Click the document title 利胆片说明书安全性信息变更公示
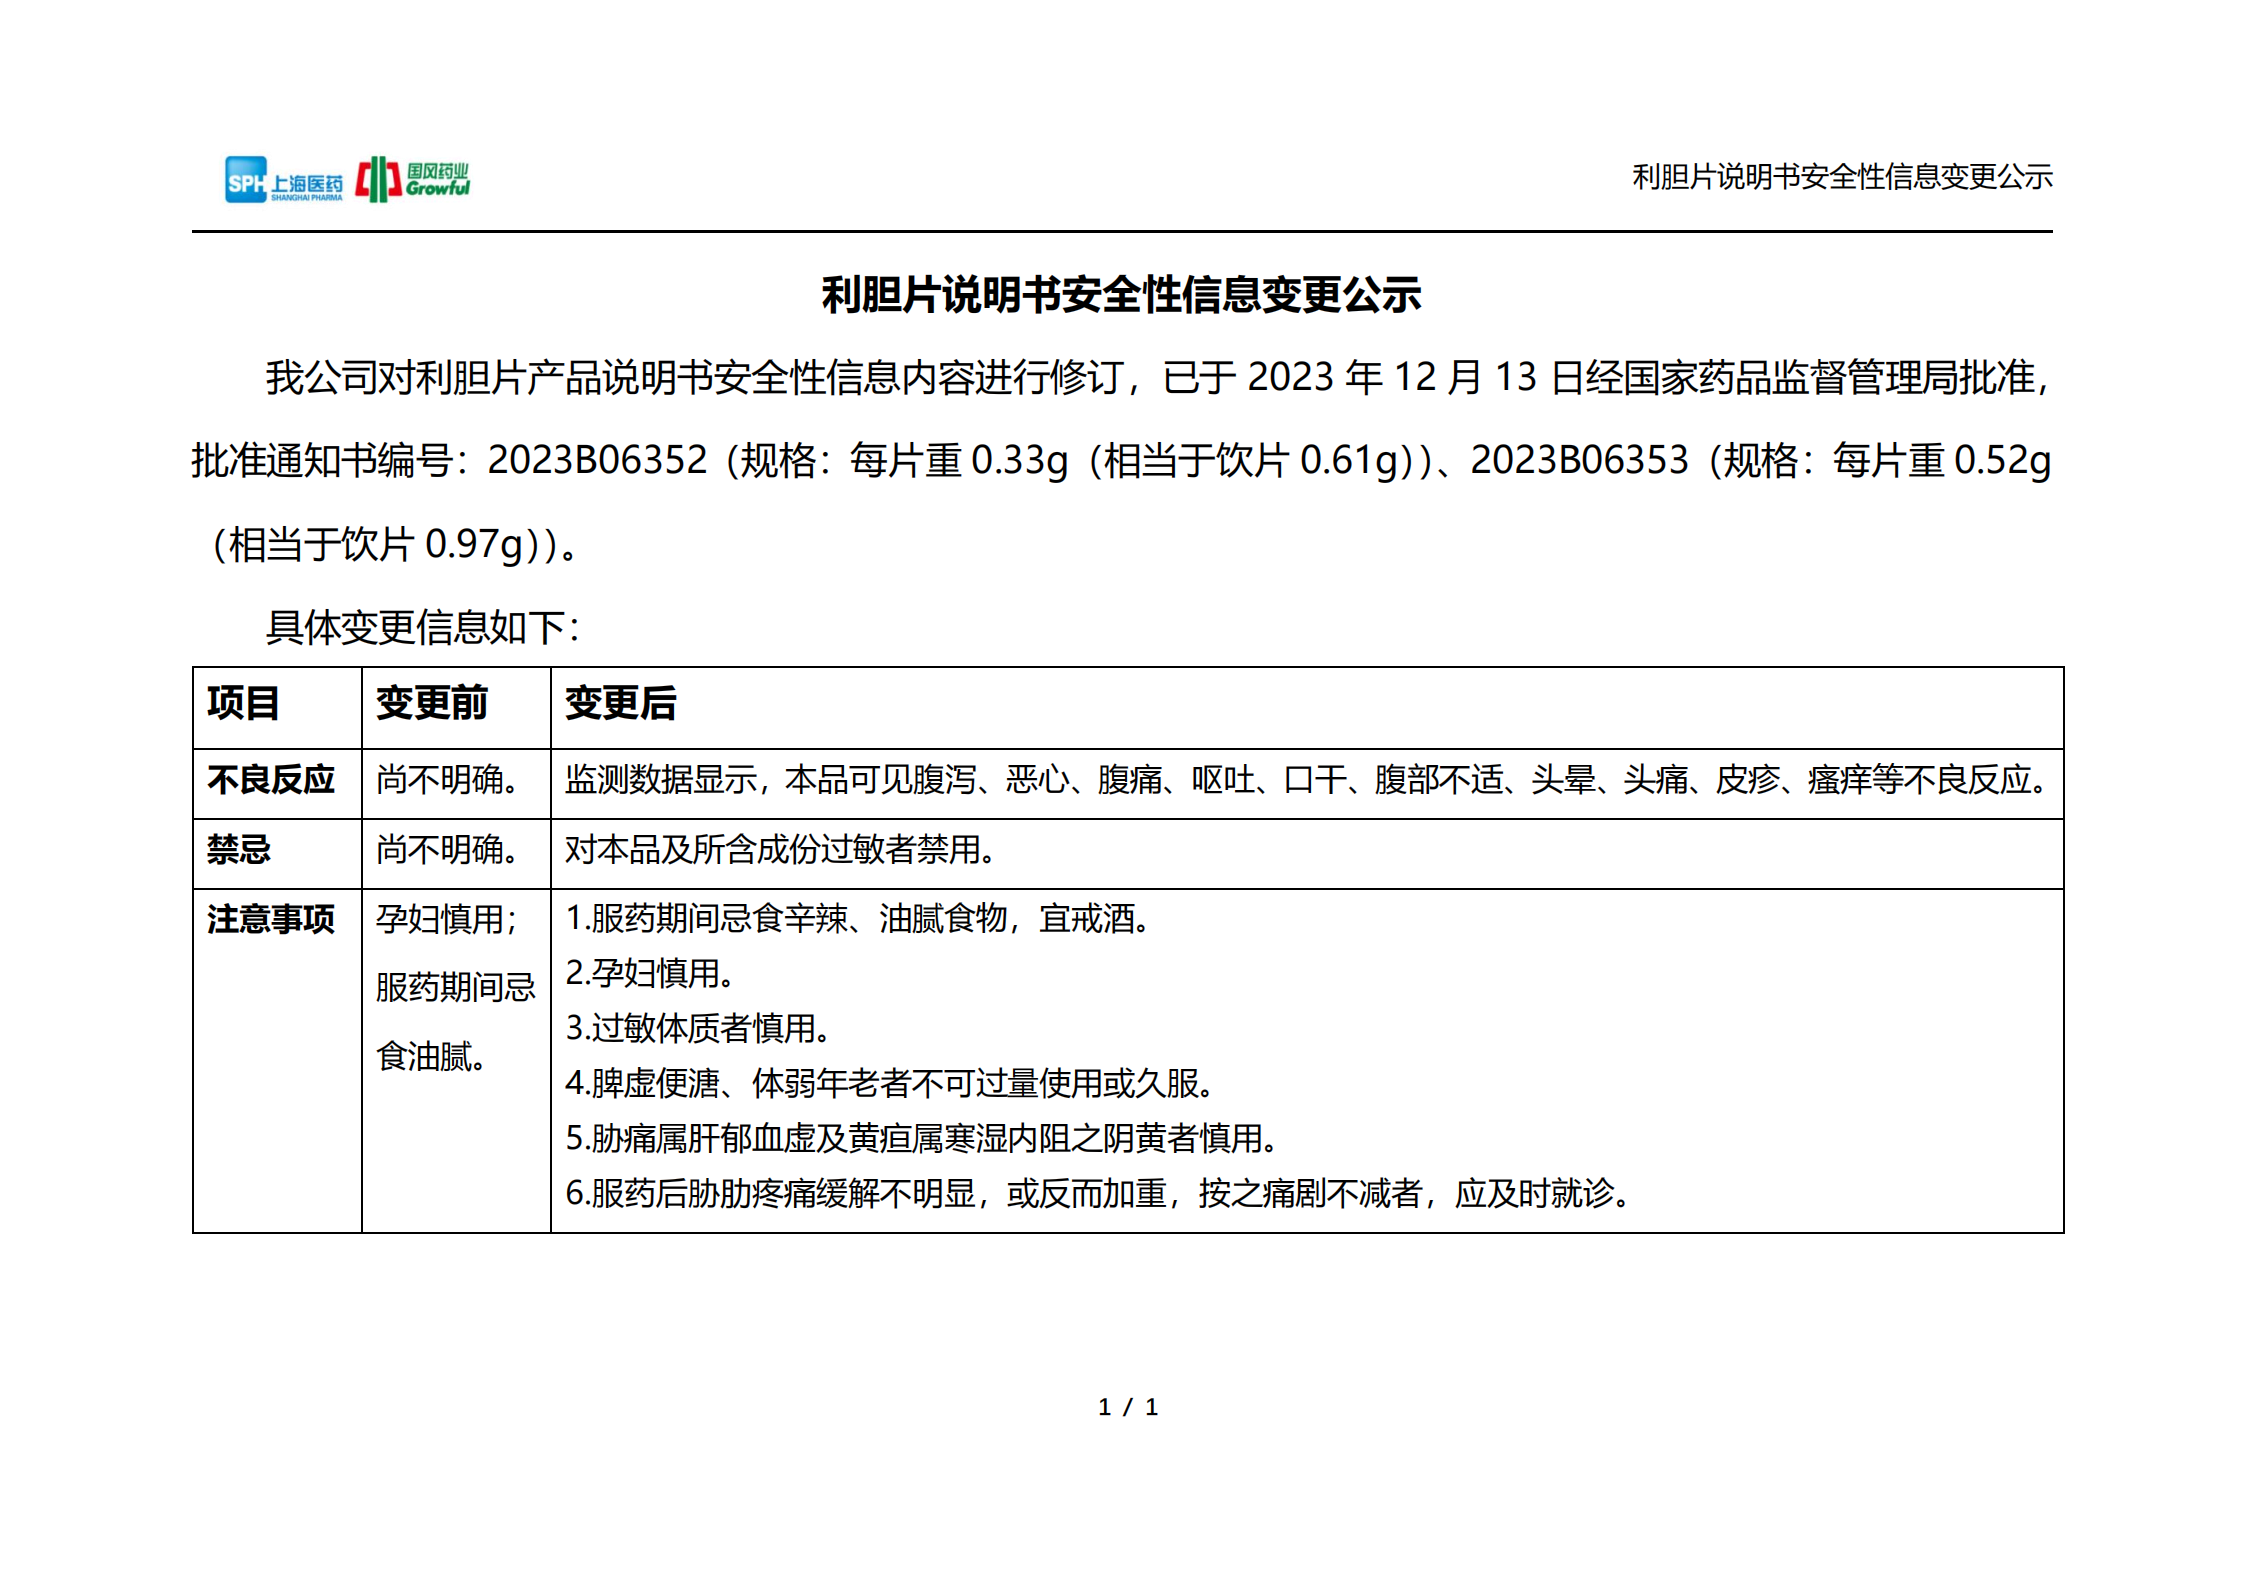The image size is (2245, 1587). [1122, 293]
